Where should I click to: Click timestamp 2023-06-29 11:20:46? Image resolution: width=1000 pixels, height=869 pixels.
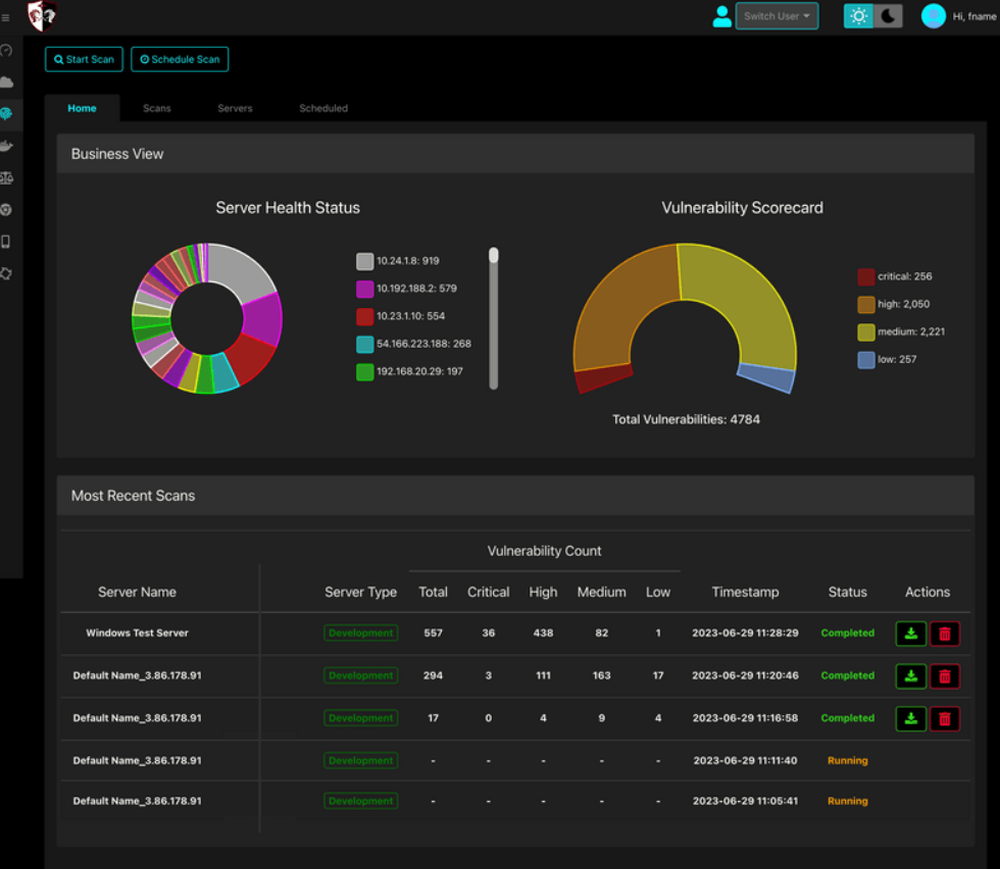point(746,676)
